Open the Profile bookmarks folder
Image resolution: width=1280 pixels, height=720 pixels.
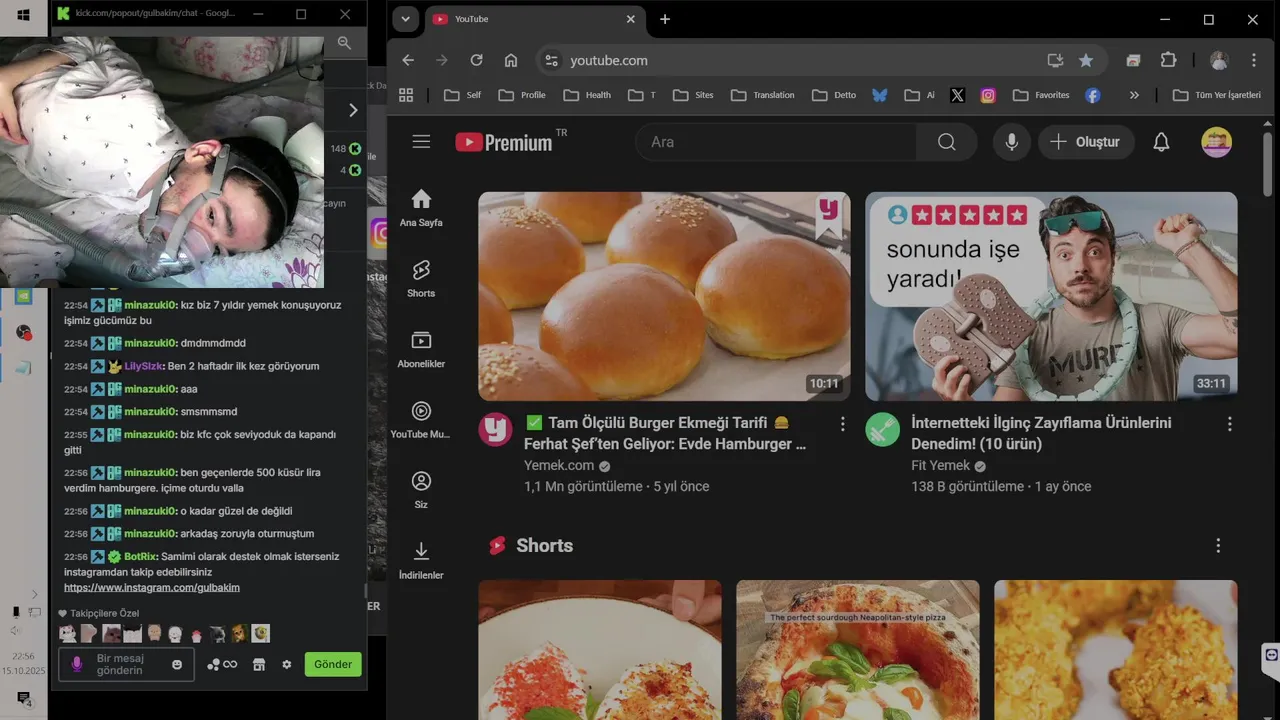pyautogui.click(x=522, y=95)
